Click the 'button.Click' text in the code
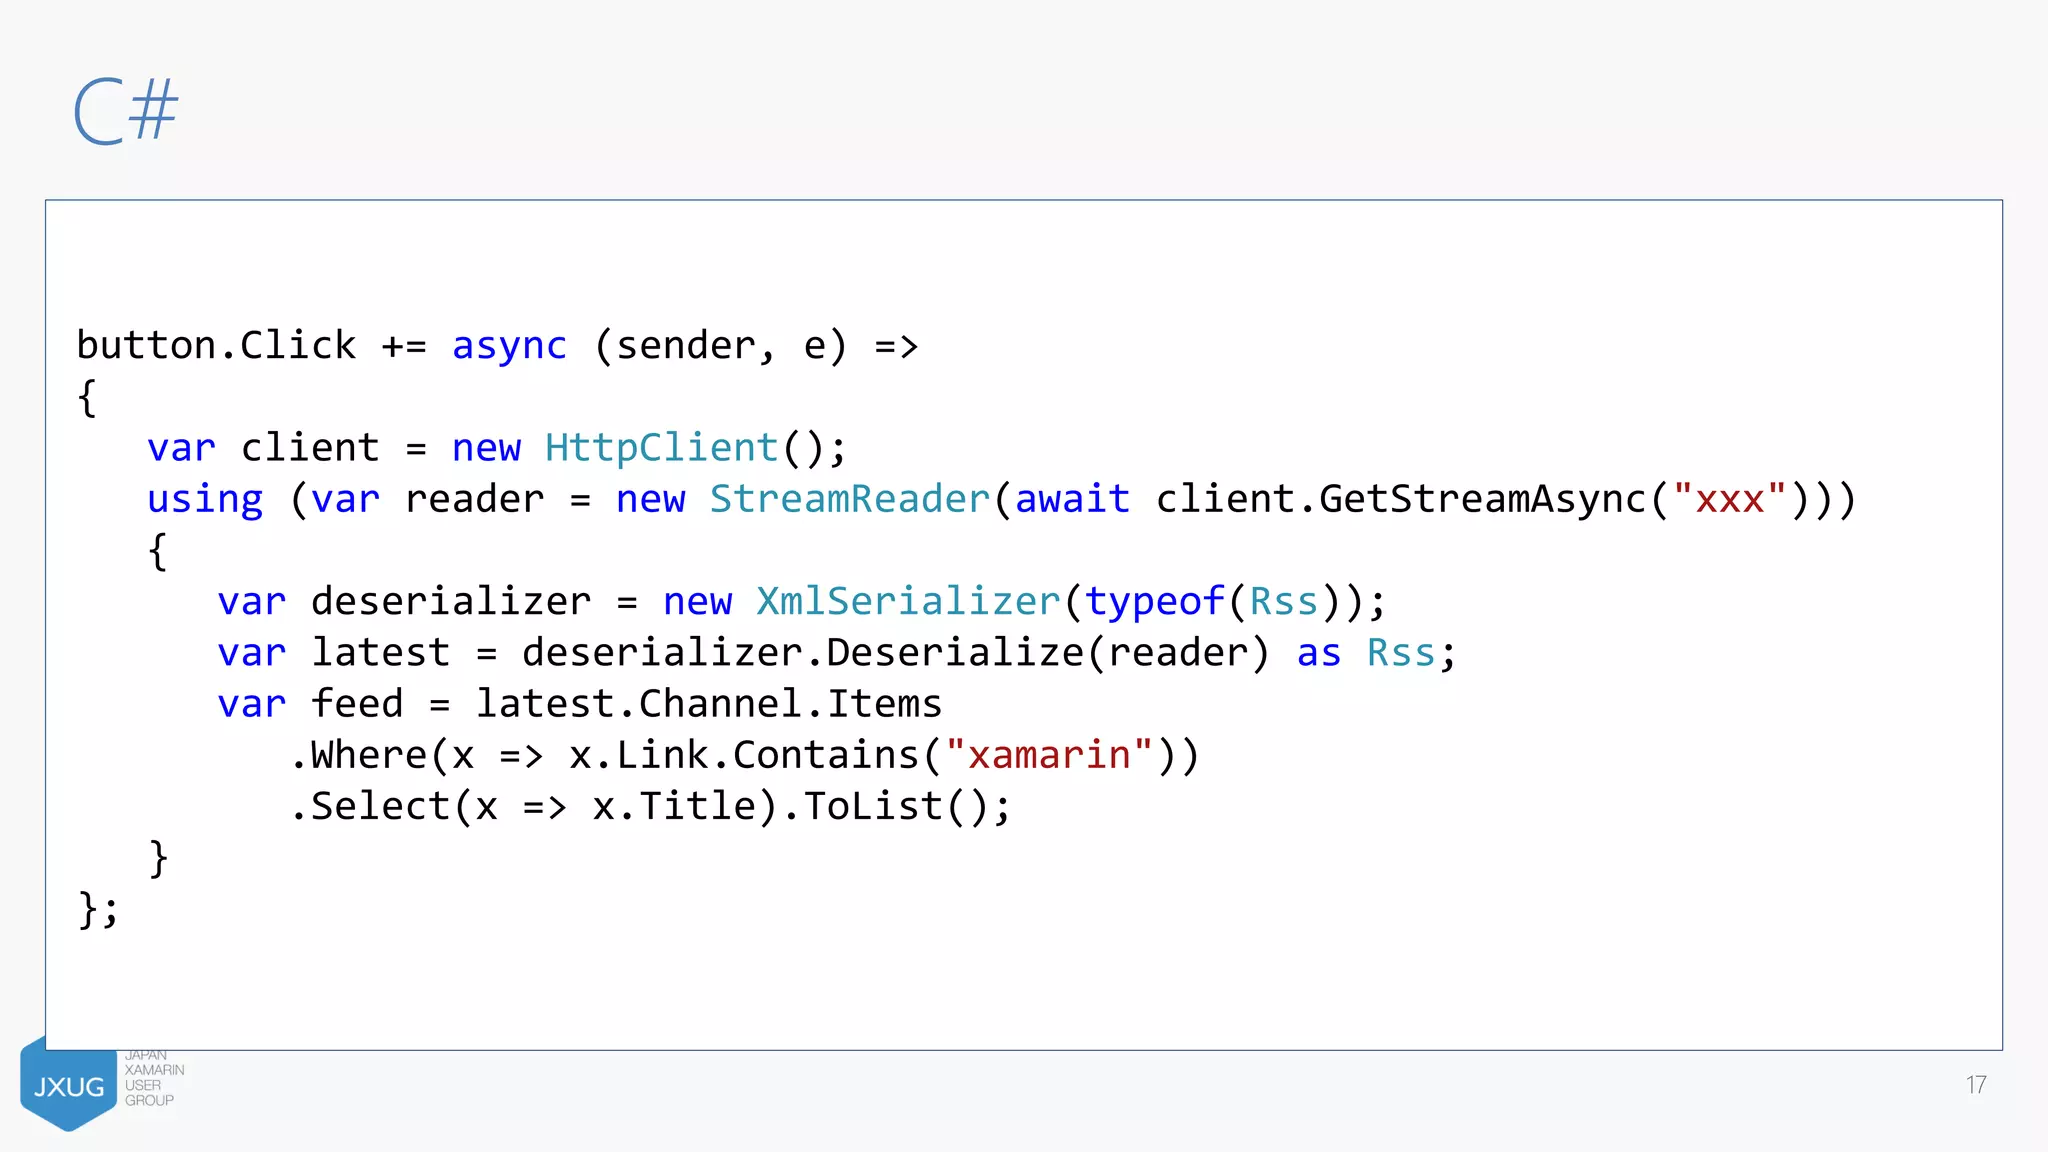The width and height of the screenshot is (2048, 1152). click(x=216, y=345)
